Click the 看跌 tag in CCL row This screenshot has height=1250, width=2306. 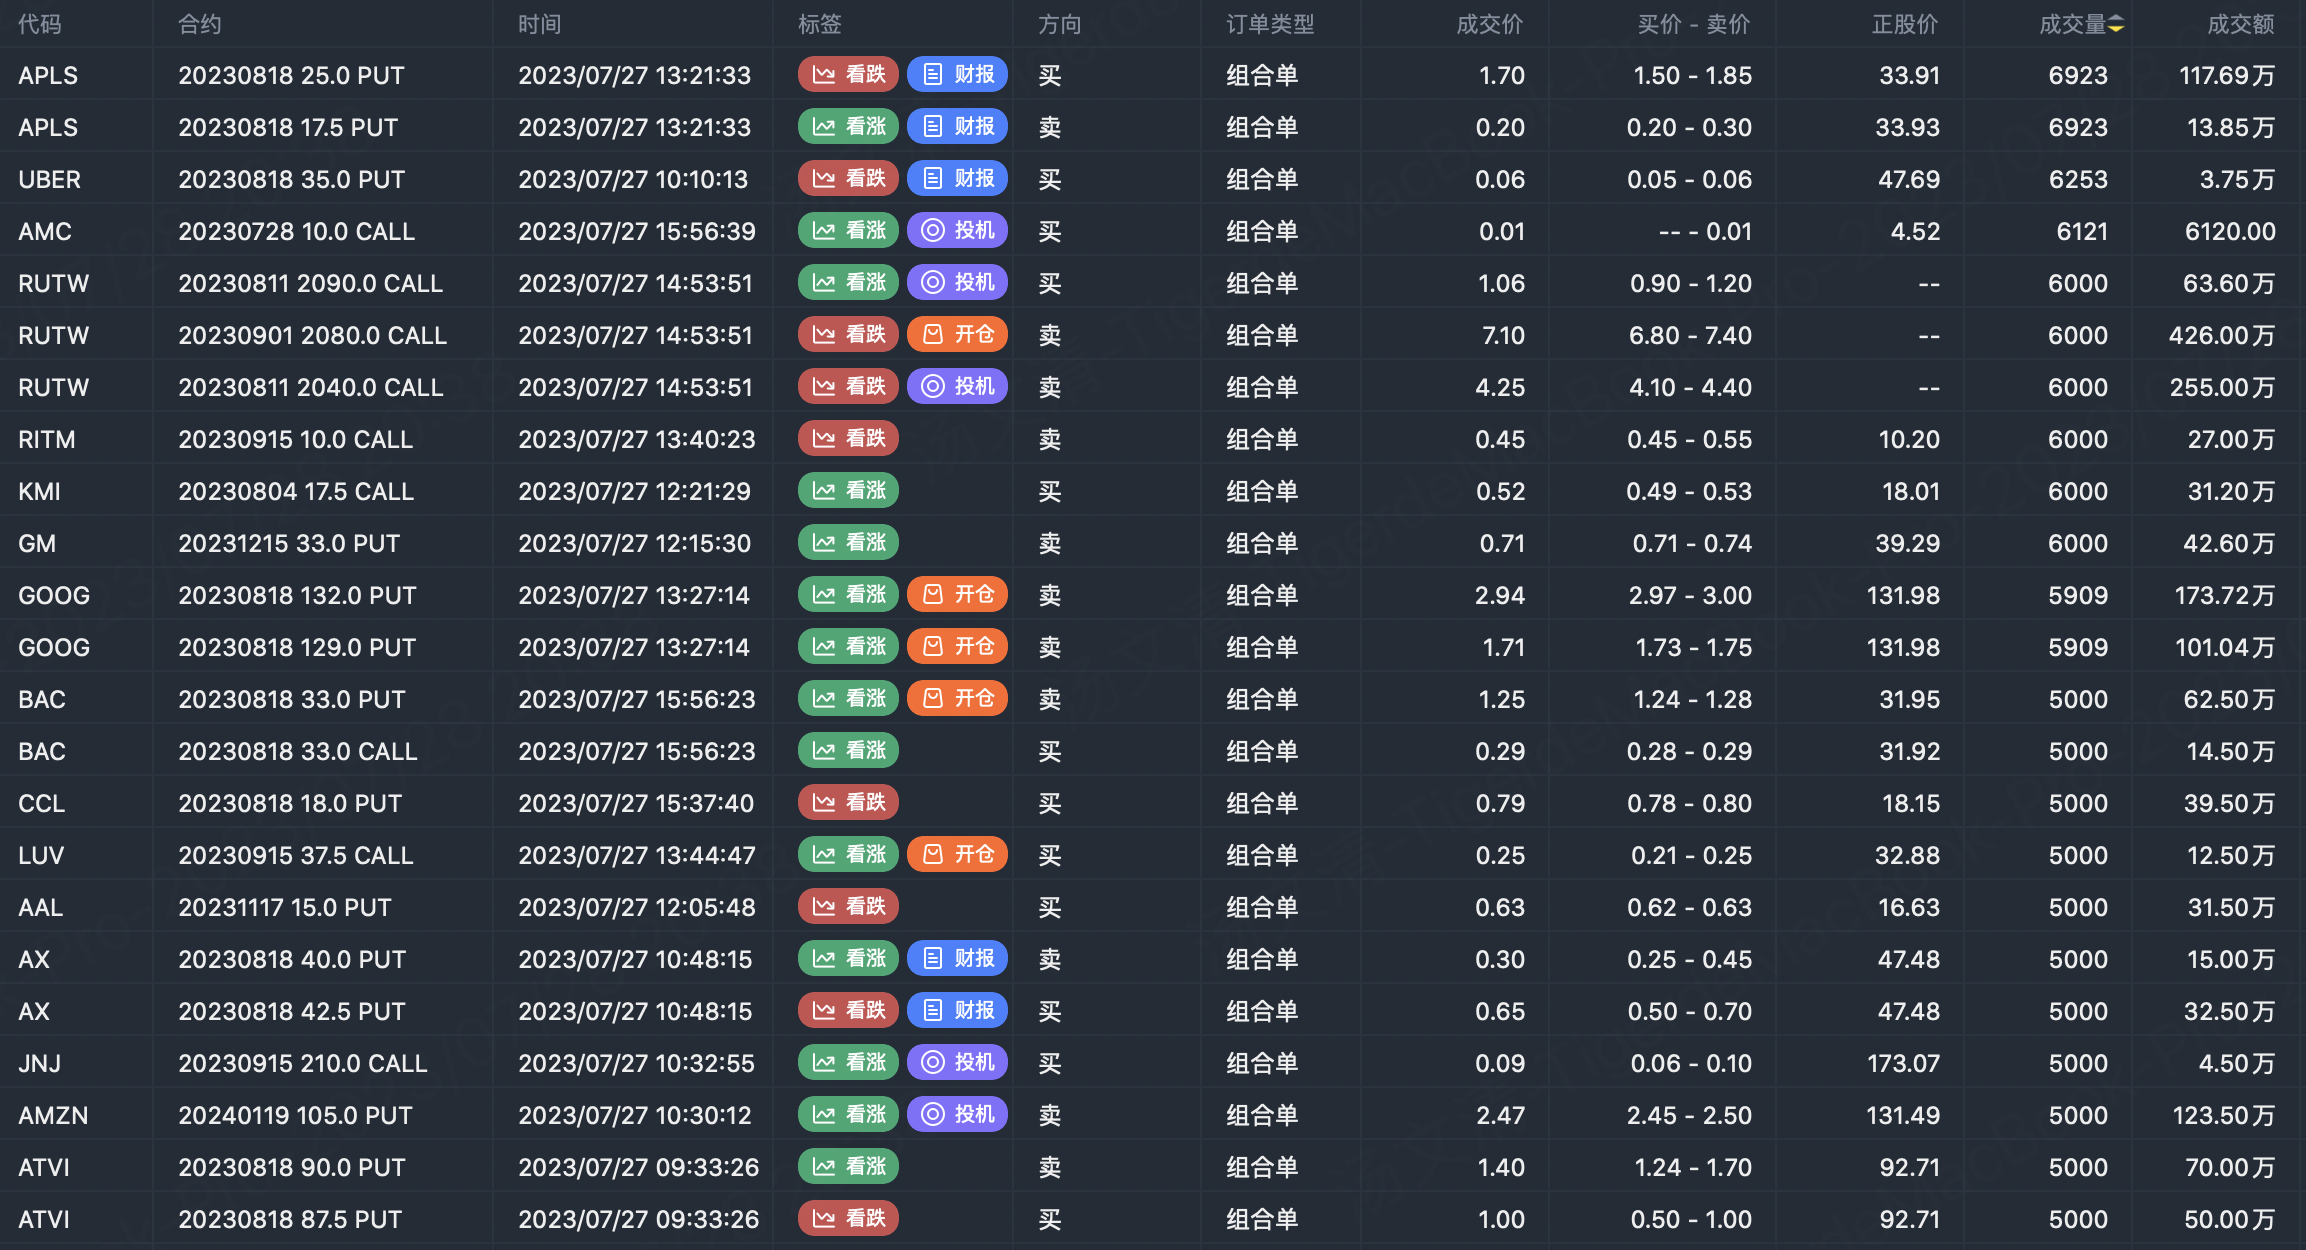point(848,803)
